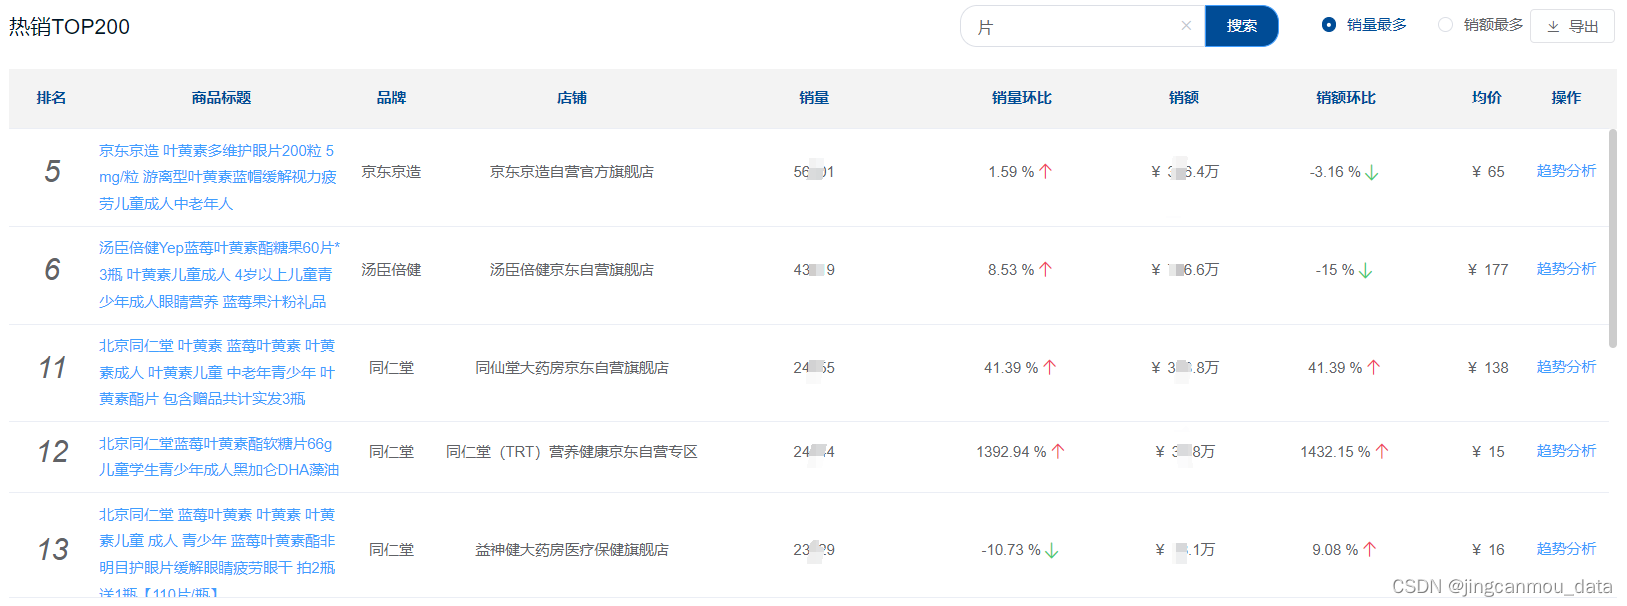Viewport: 1627px width, 606px height.
Task: Focus the search input containing 片
Action: pyautogui.click(x=1082, y=26)
